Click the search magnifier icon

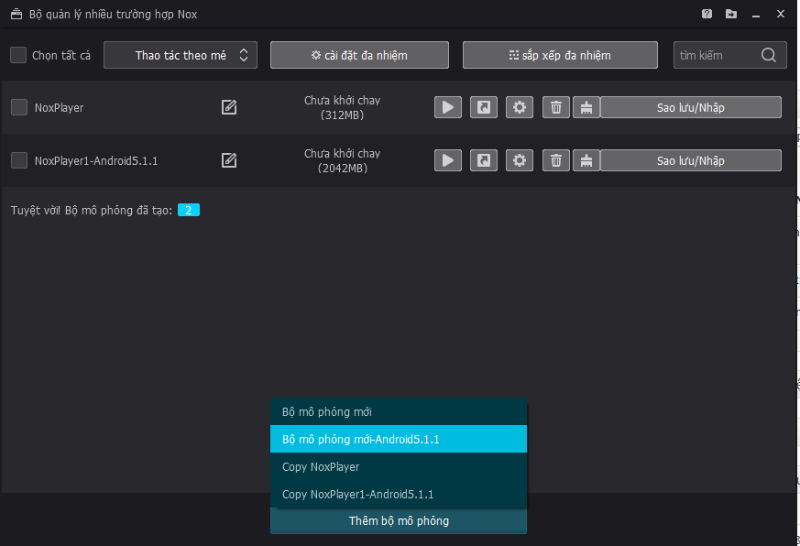coord(768,55)
